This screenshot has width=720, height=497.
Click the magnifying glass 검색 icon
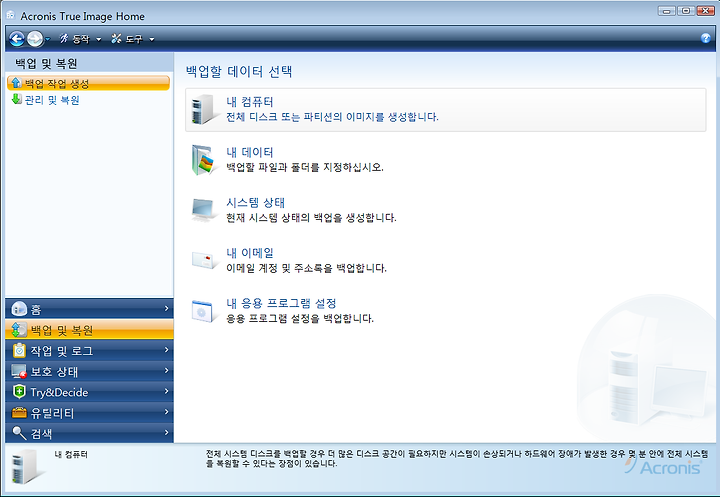(x=19, y=433)
